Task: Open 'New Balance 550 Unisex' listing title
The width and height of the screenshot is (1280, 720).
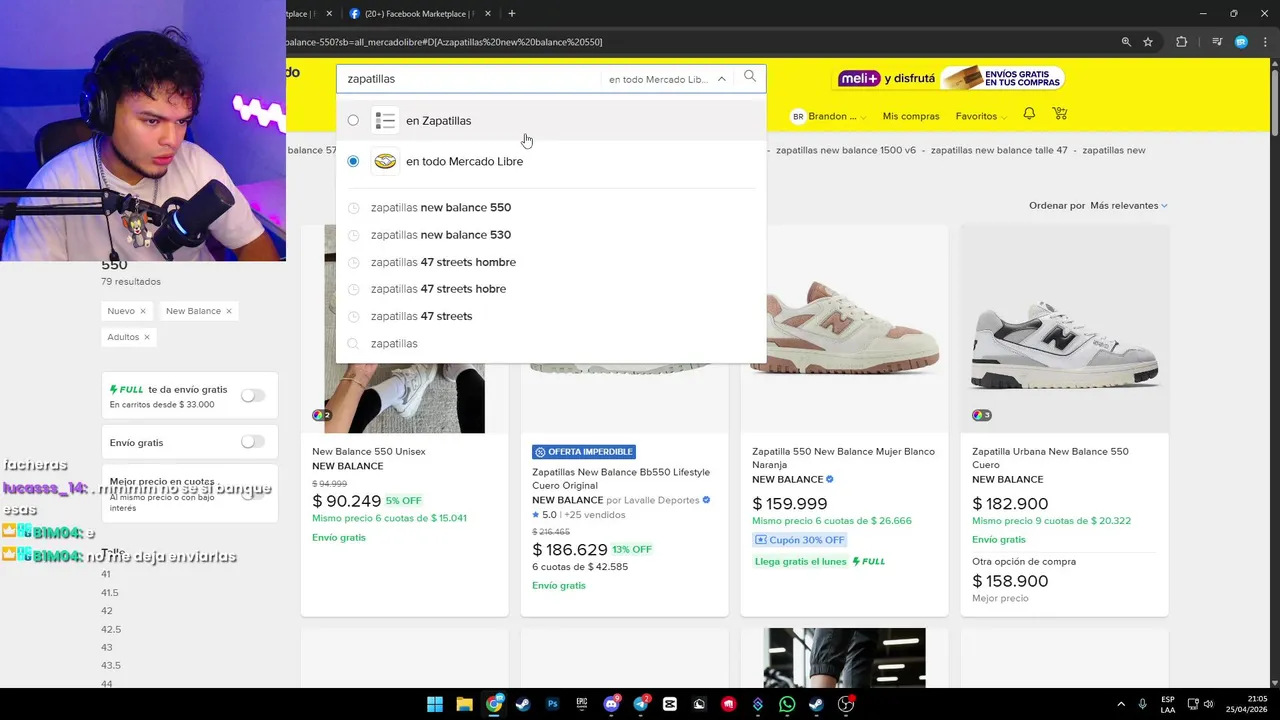Action: point(369,451)
